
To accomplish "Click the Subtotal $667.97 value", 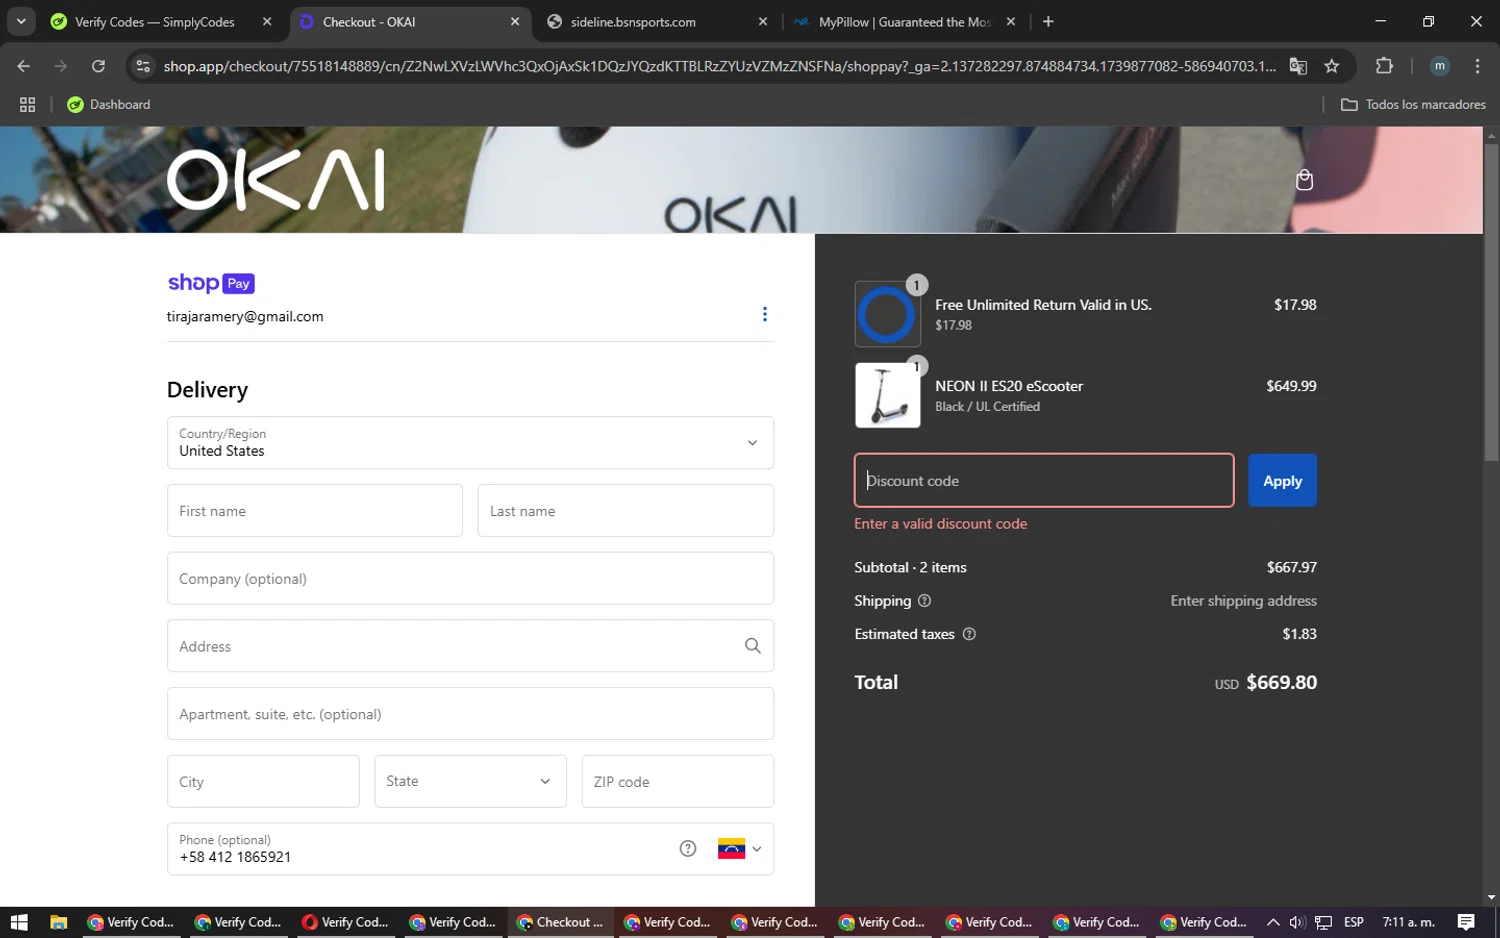I will (1292, 567).
